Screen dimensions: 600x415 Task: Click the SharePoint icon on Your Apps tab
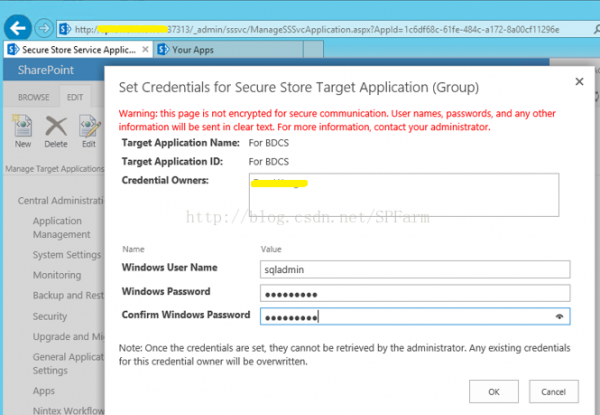[163, 49]
